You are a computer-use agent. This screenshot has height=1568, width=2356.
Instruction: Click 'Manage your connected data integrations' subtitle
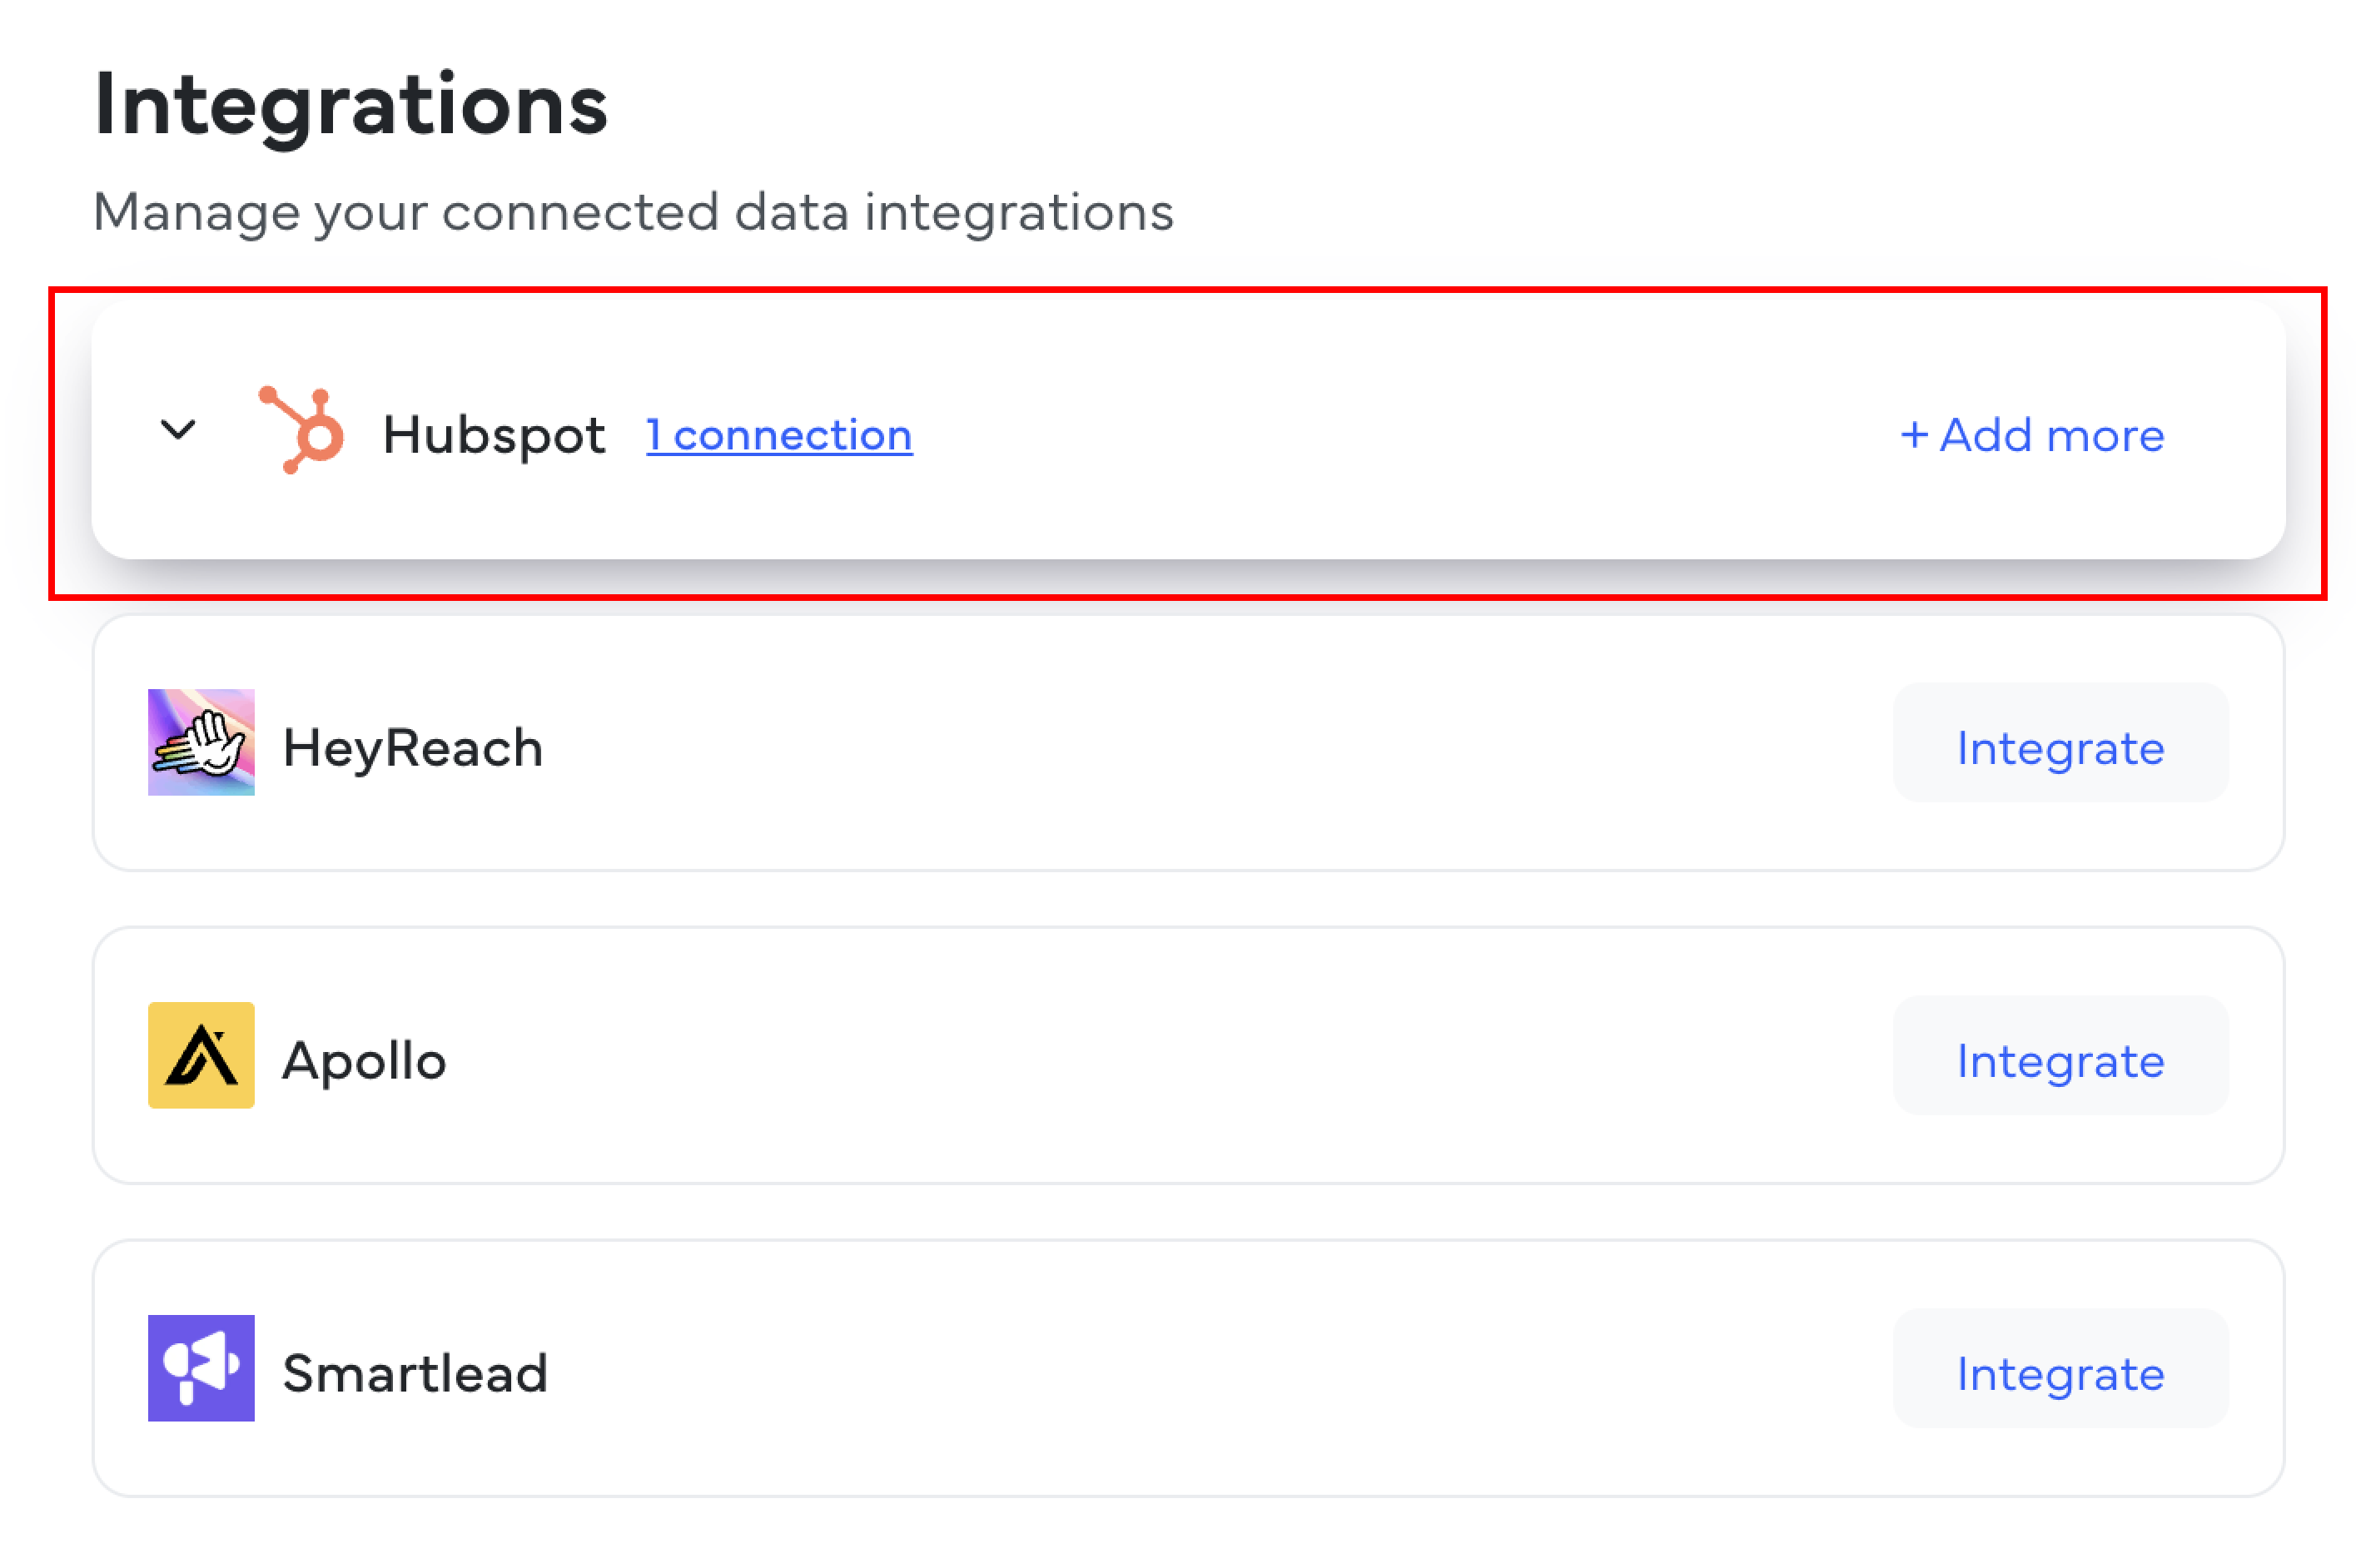pos(633,212)
